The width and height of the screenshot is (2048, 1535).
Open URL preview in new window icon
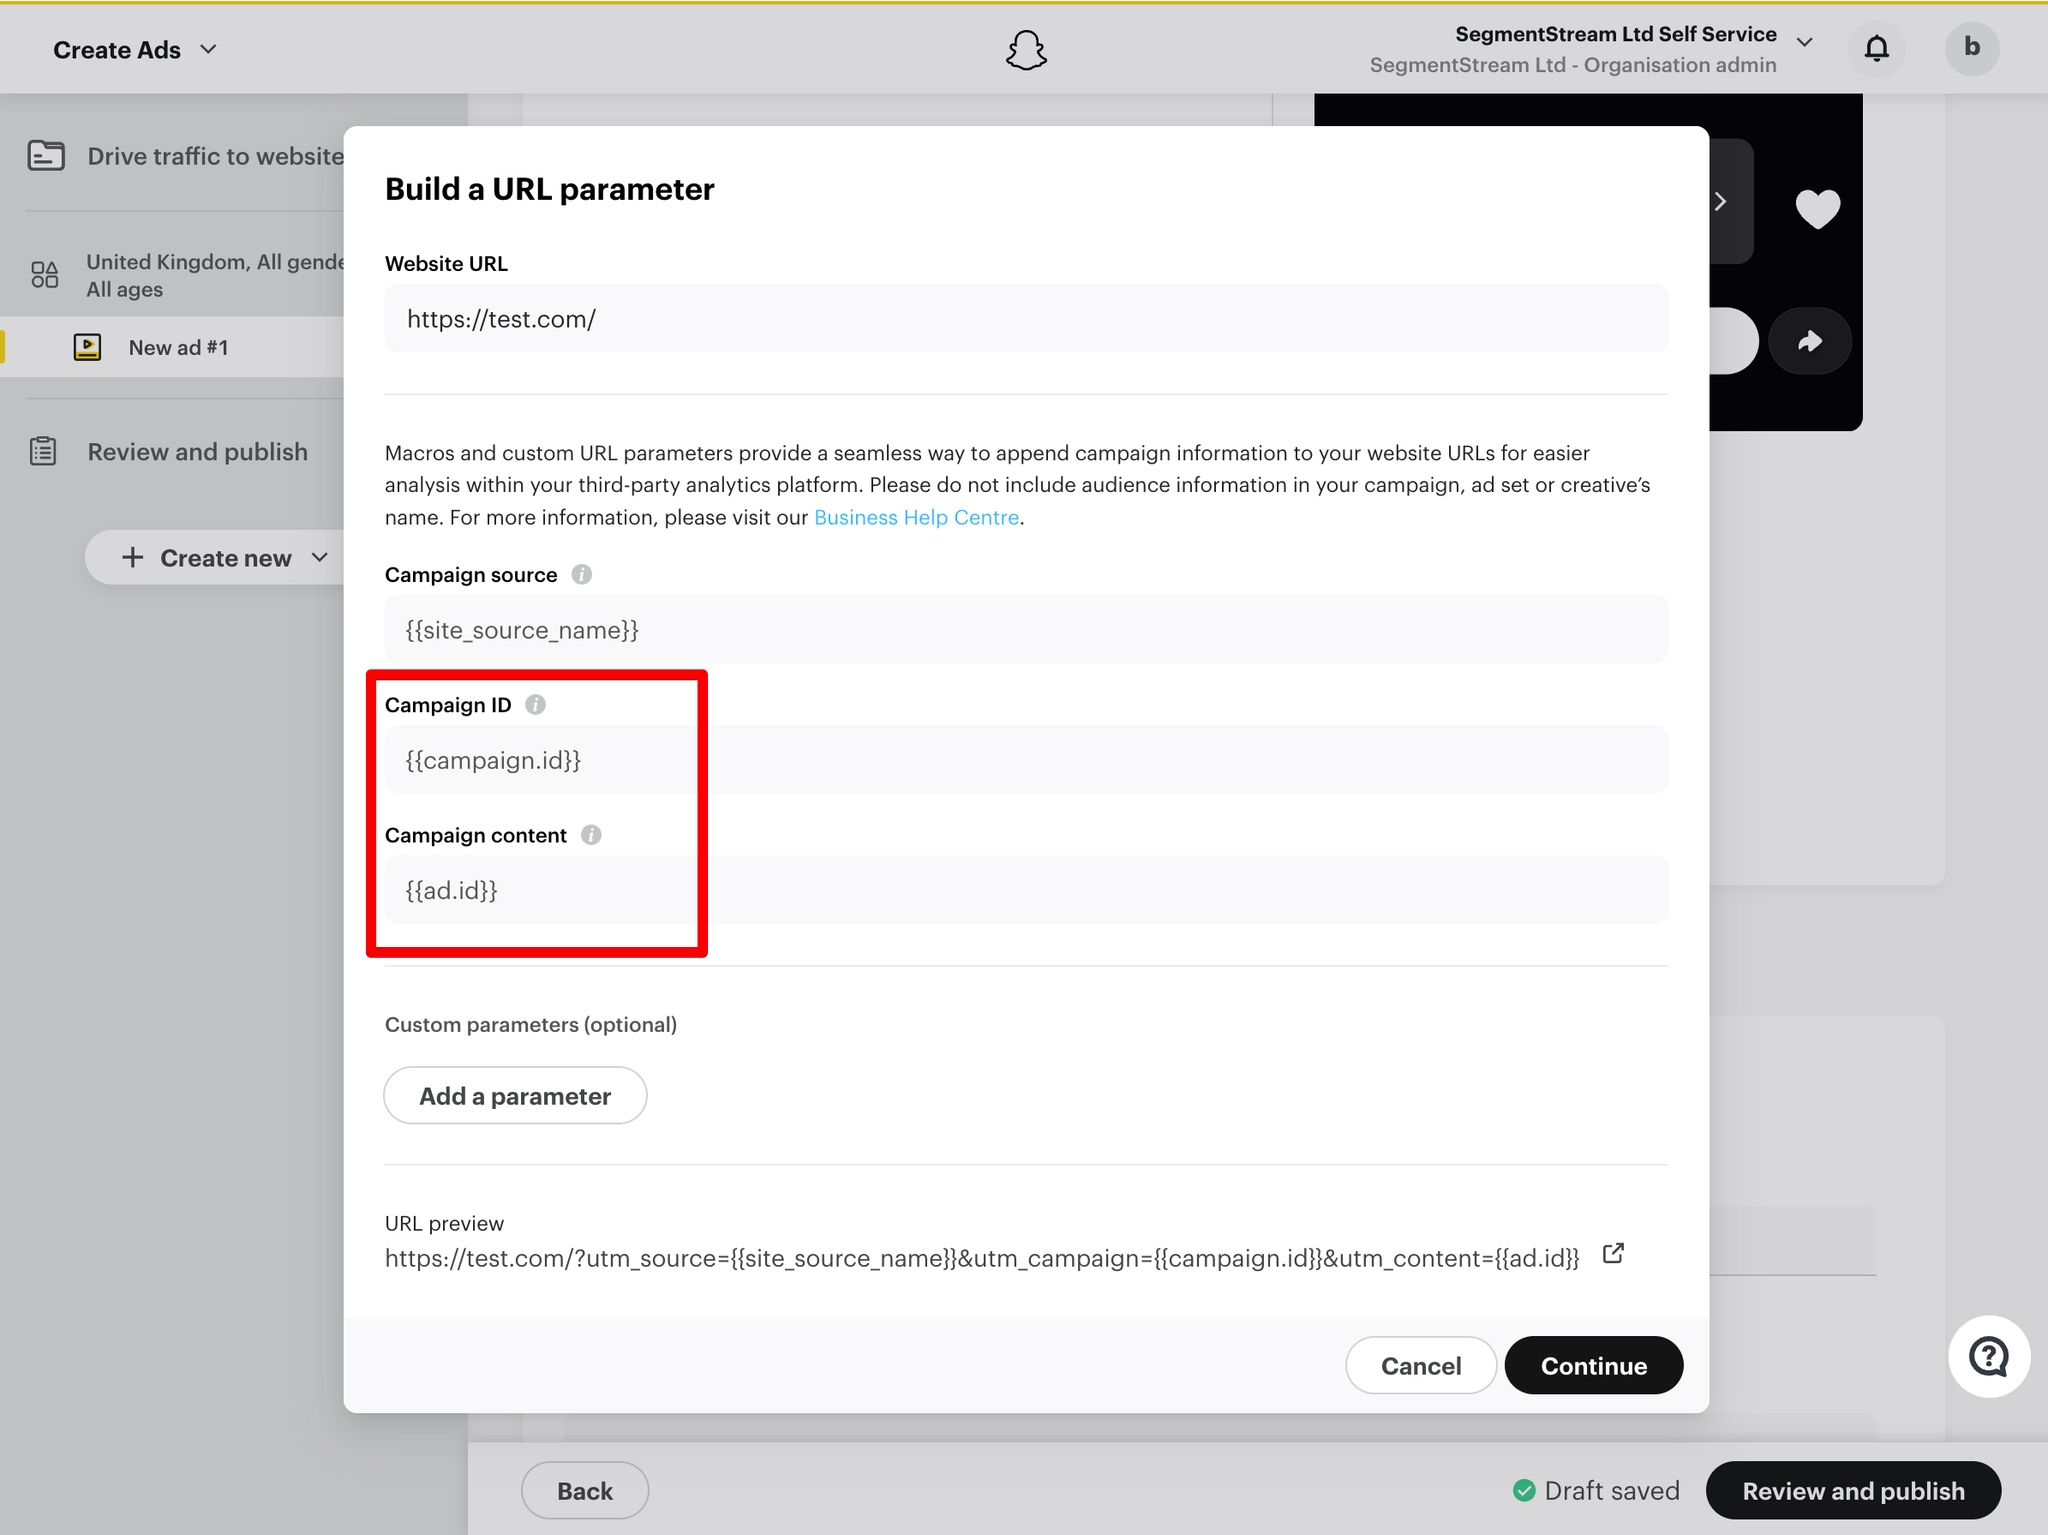tap(1613, 1253)
